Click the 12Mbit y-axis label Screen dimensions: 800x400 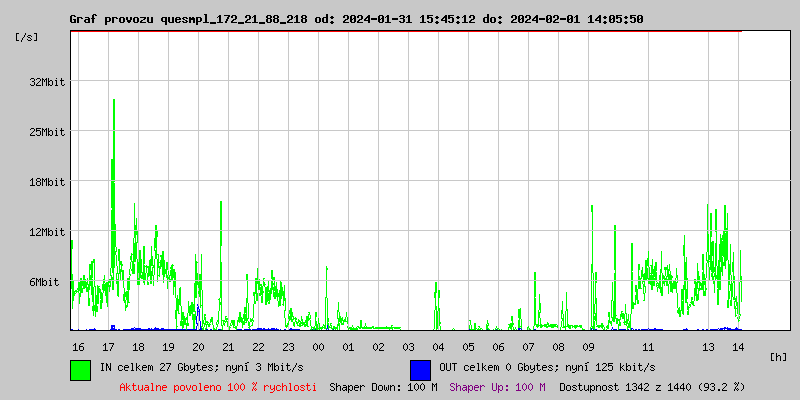point(47,232)
